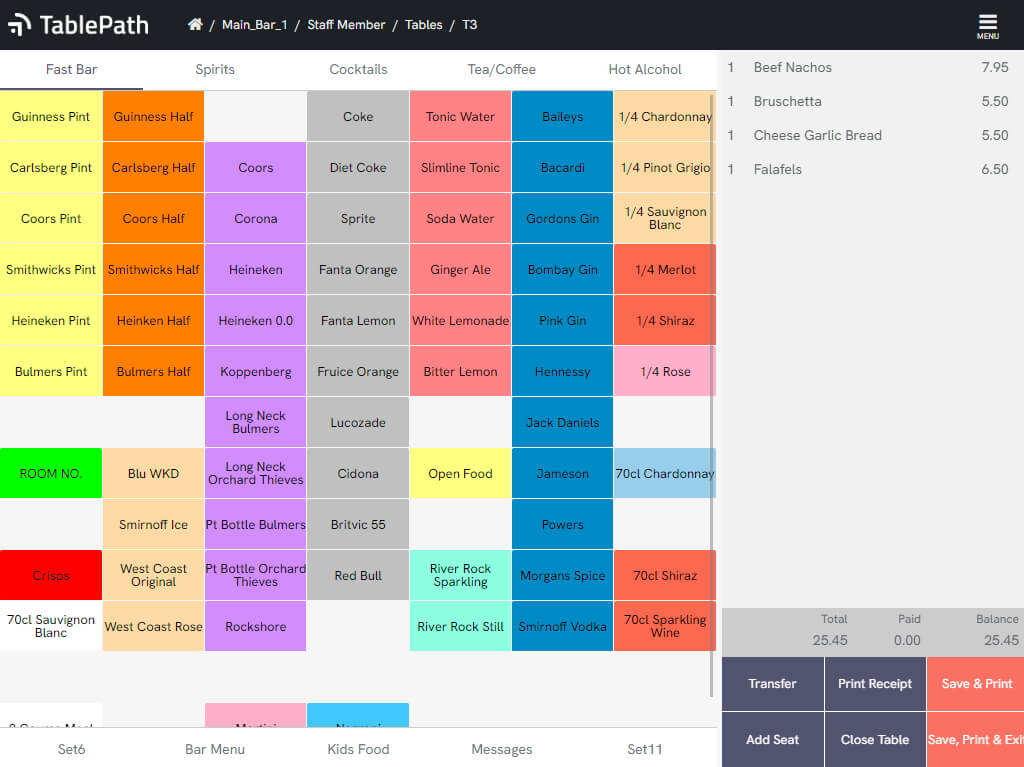
Task: Click the Transfer button
Action: click(773, 684)
